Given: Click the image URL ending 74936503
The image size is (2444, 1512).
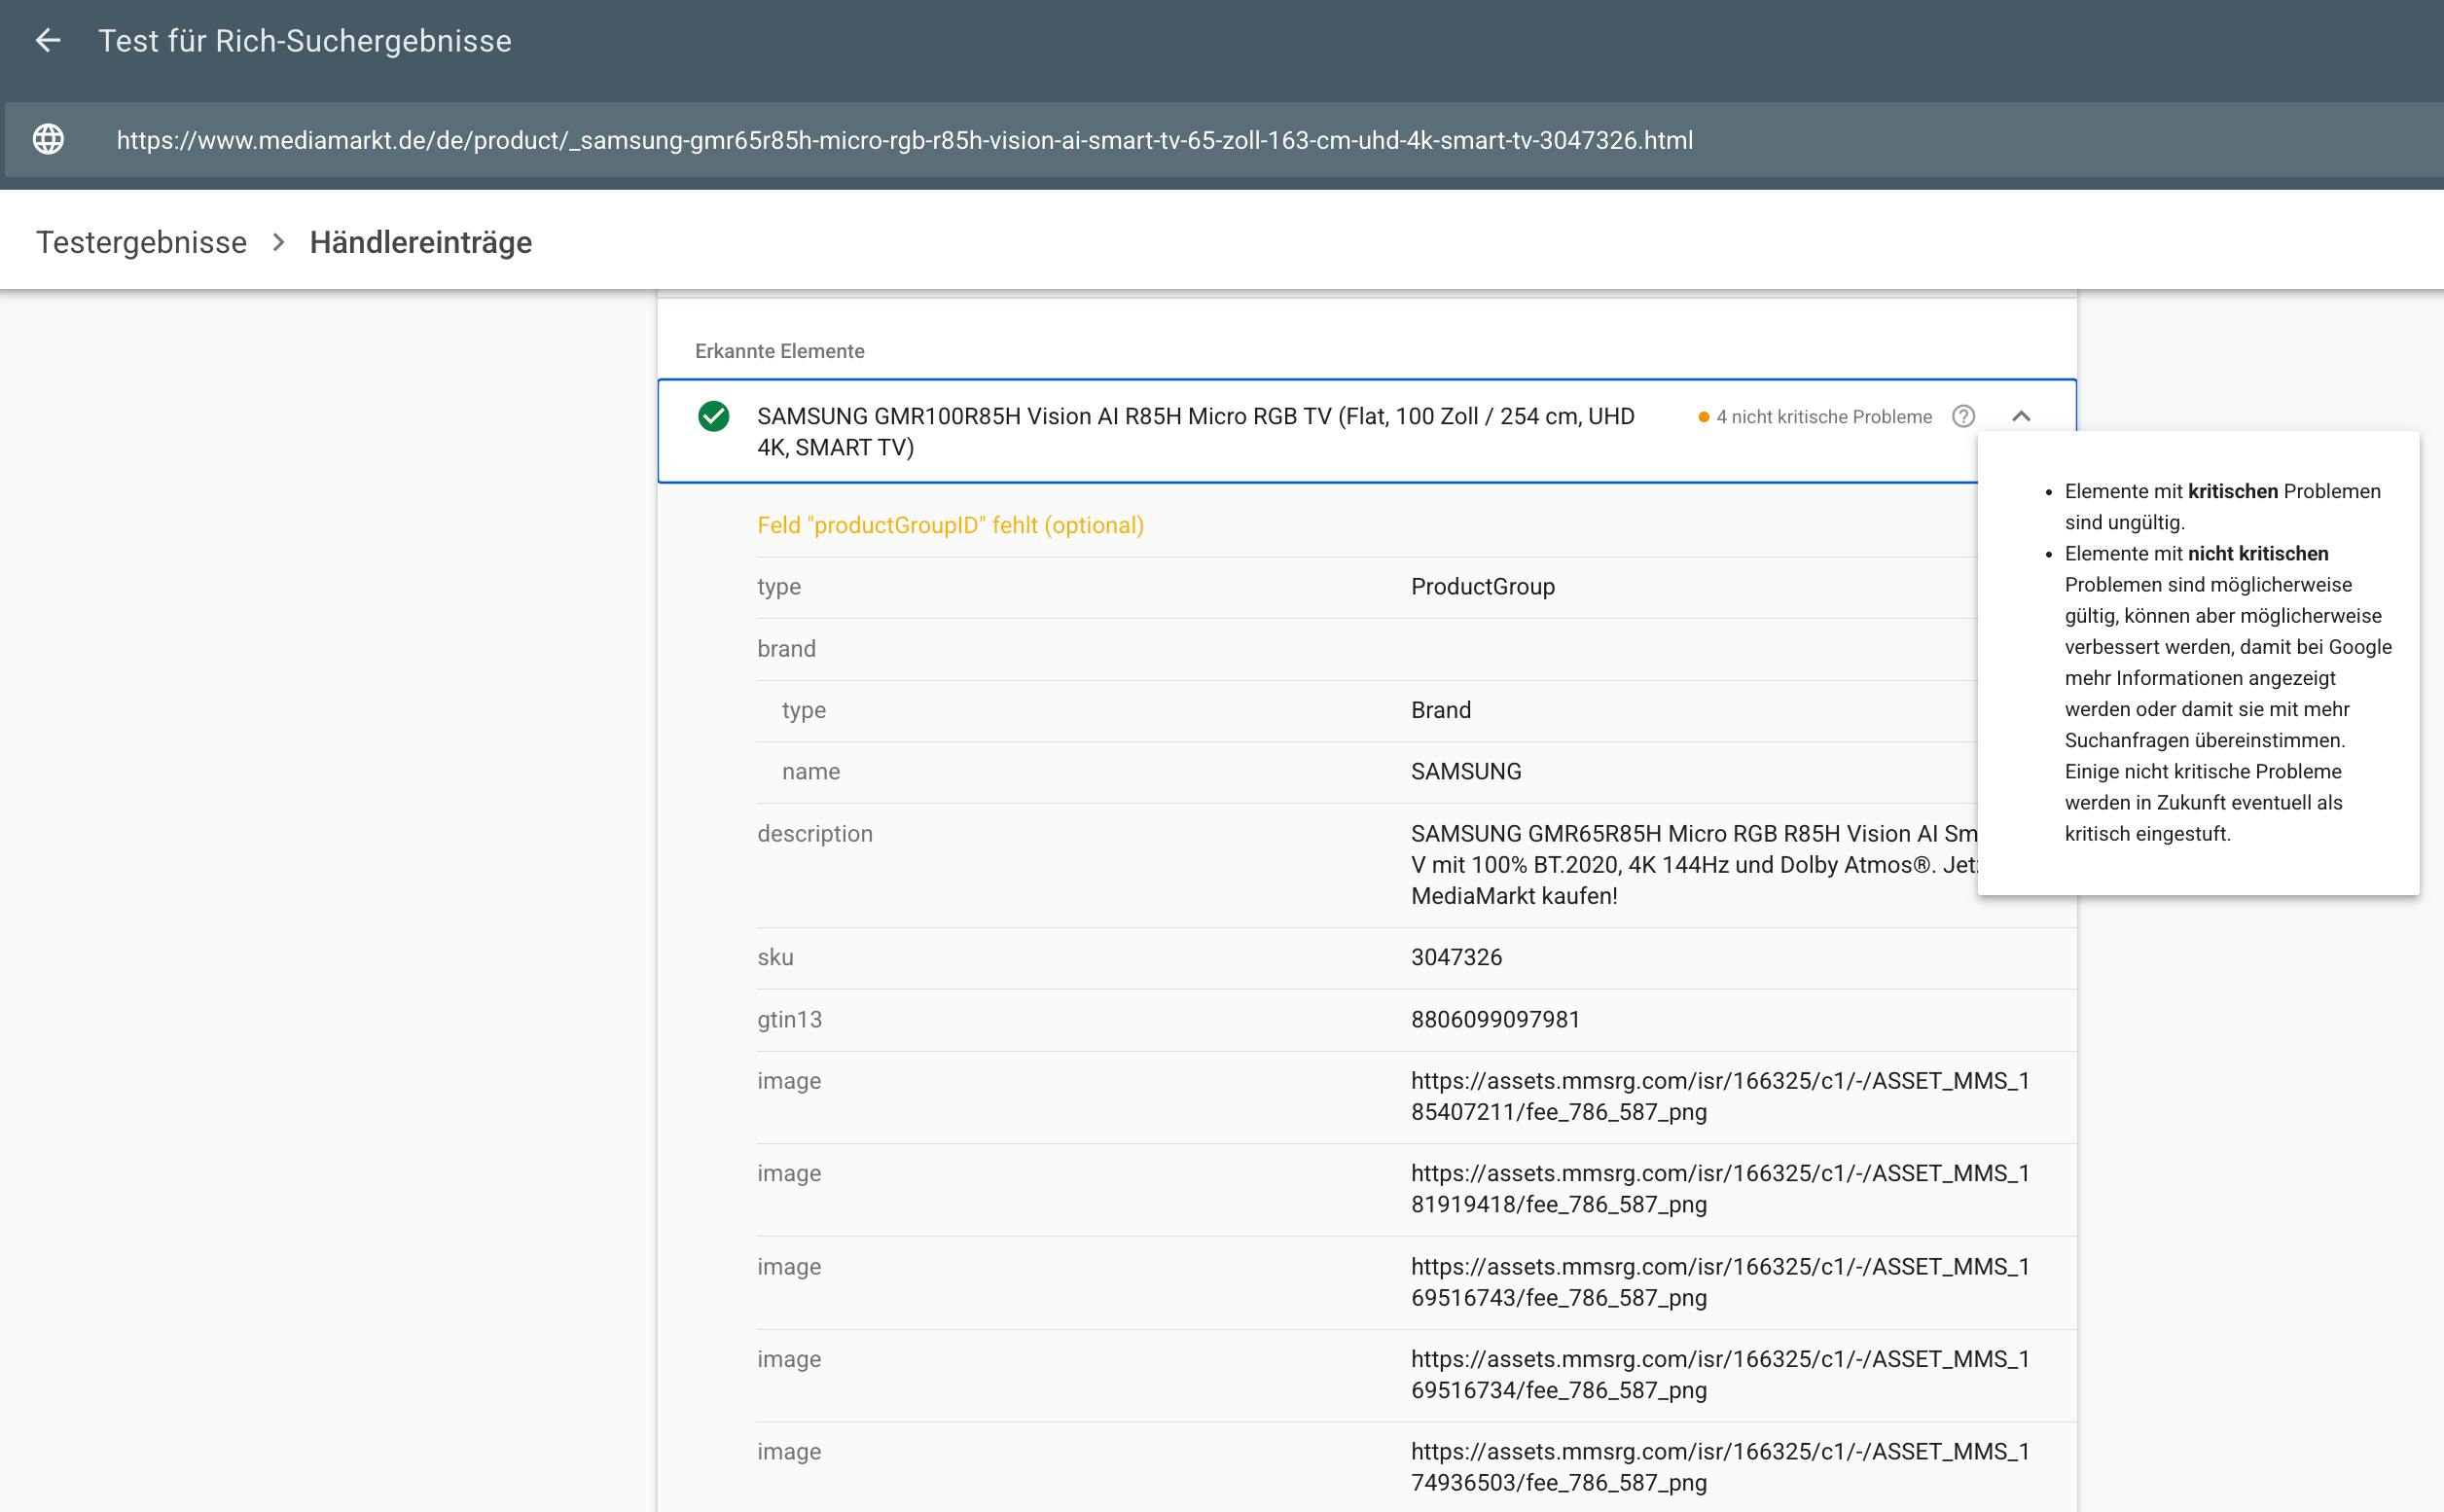Looking at the screenshot, I should [1720, 1467].
